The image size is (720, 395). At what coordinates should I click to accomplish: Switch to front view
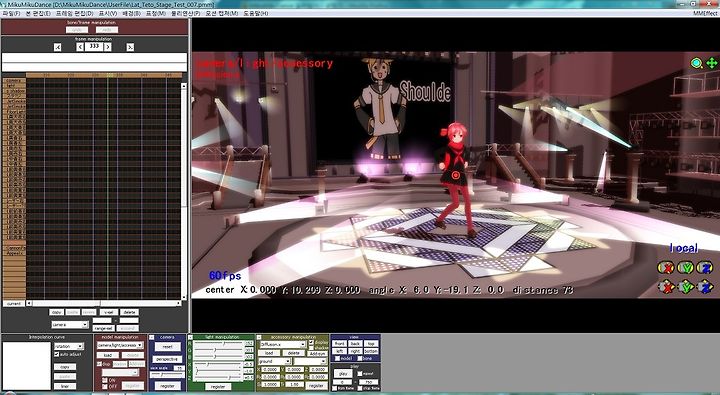coord(340,343)
